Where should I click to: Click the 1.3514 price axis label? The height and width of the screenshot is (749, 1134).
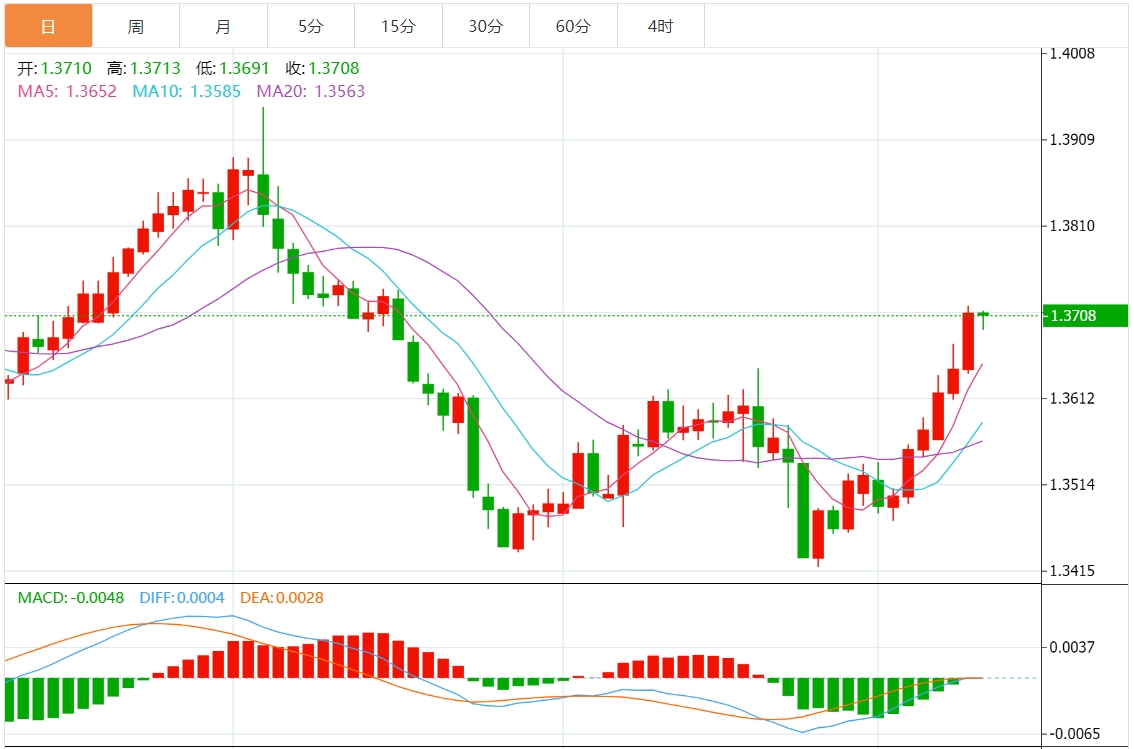pyautogui.click(x=1073, y=484)
